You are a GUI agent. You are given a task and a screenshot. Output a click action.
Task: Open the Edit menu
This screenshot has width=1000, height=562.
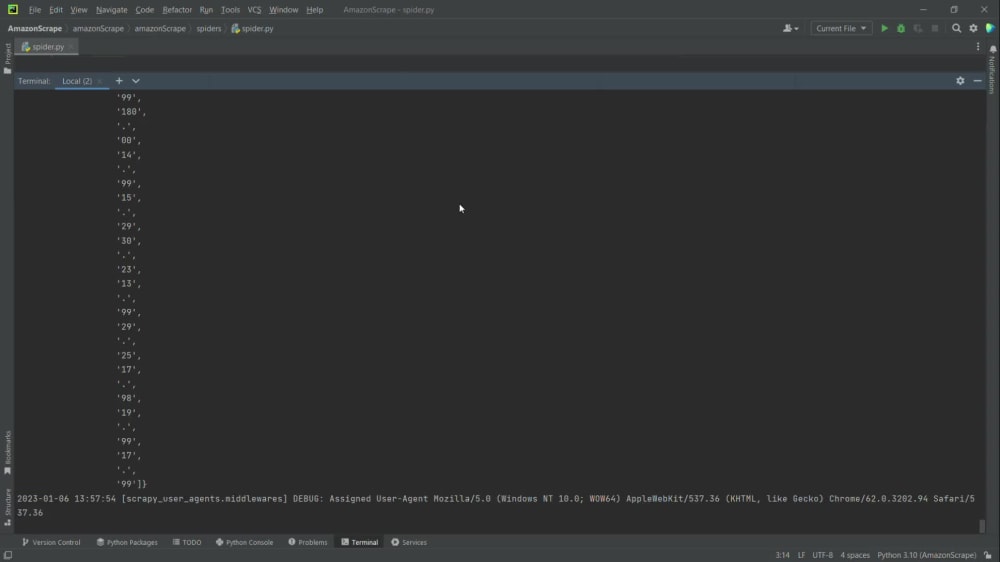click(56, 10)
